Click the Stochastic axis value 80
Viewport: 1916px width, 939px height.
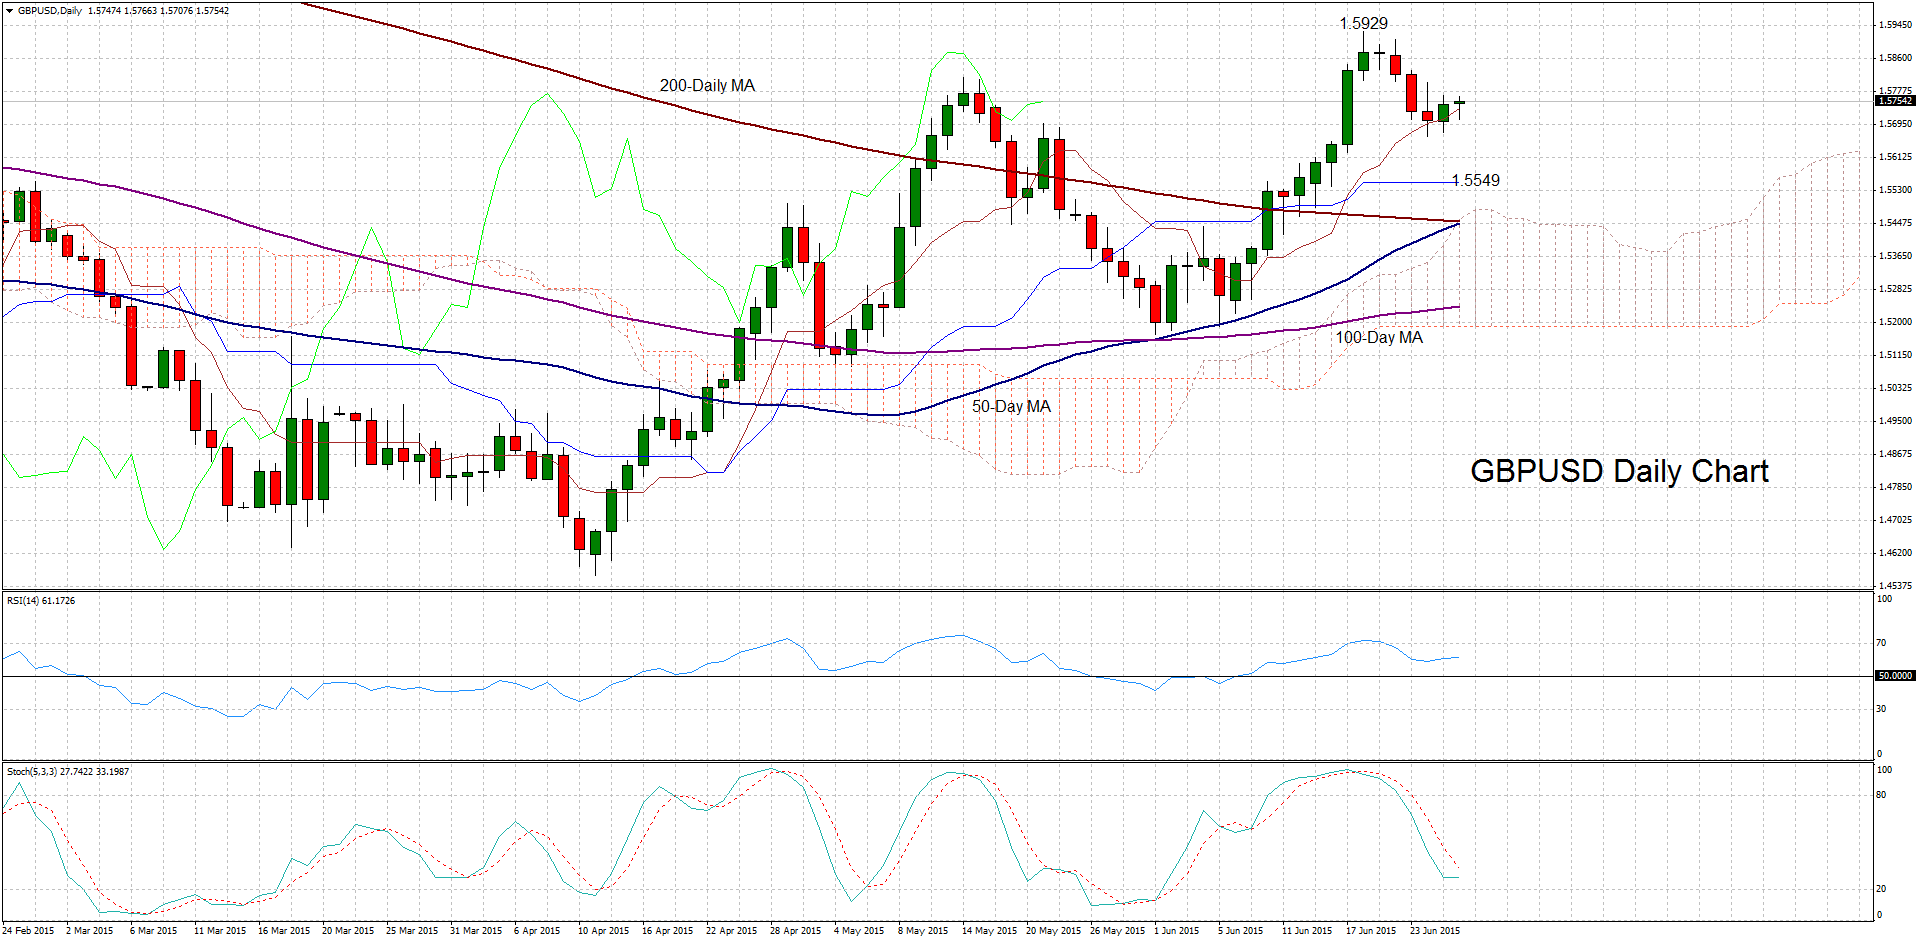1881,795
